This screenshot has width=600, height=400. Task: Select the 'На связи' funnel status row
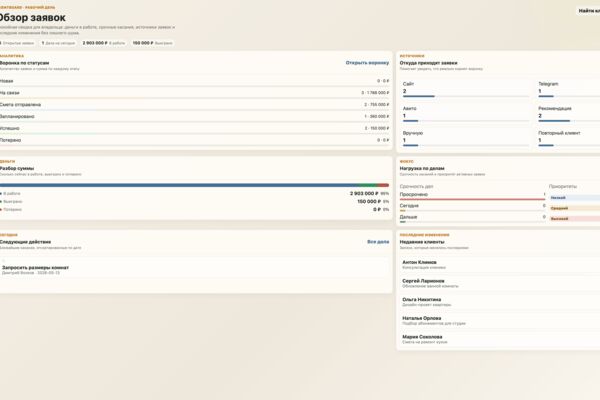[x=194, y=93]
